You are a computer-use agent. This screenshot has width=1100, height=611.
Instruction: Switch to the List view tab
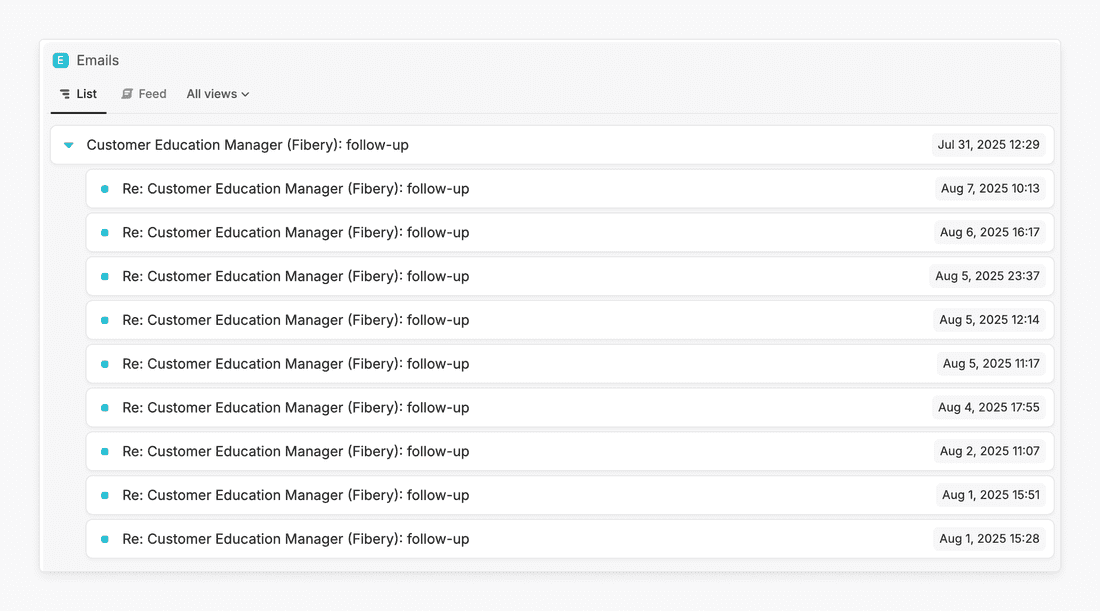79,94
